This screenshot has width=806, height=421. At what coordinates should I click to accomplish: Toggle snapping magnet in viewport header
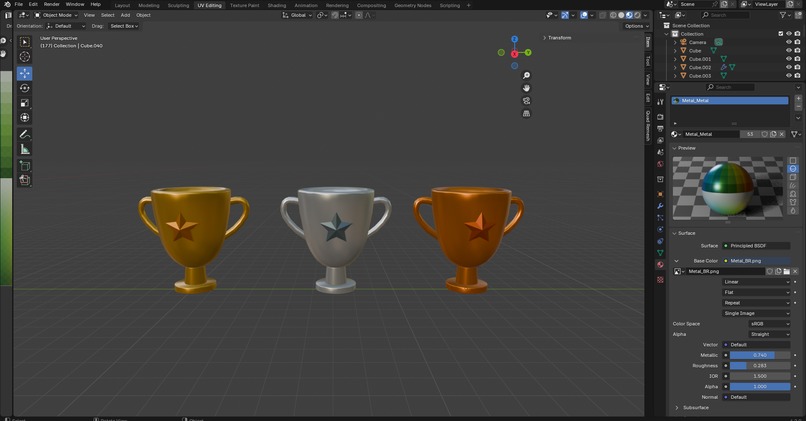coord(335,15)
